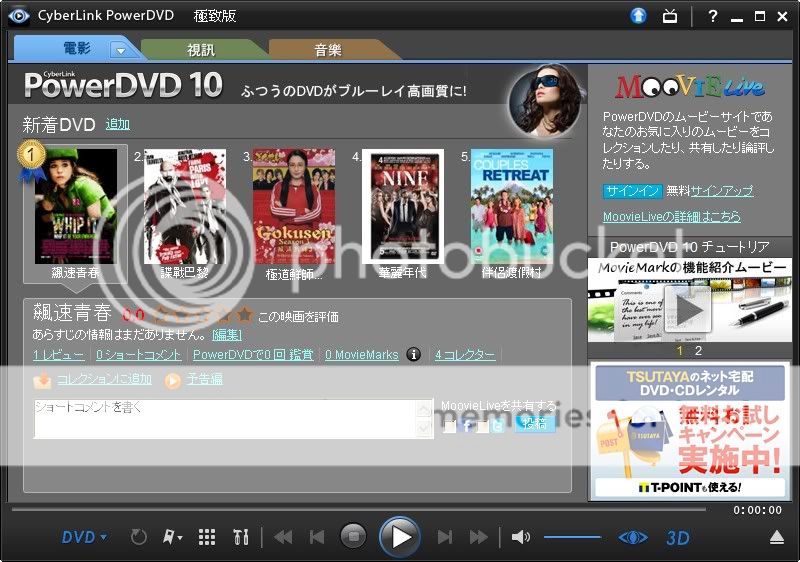800x562 pixels.
Task: Select the Whip It DVD cover
Action: pyautogui.click(x=76, y=206)
